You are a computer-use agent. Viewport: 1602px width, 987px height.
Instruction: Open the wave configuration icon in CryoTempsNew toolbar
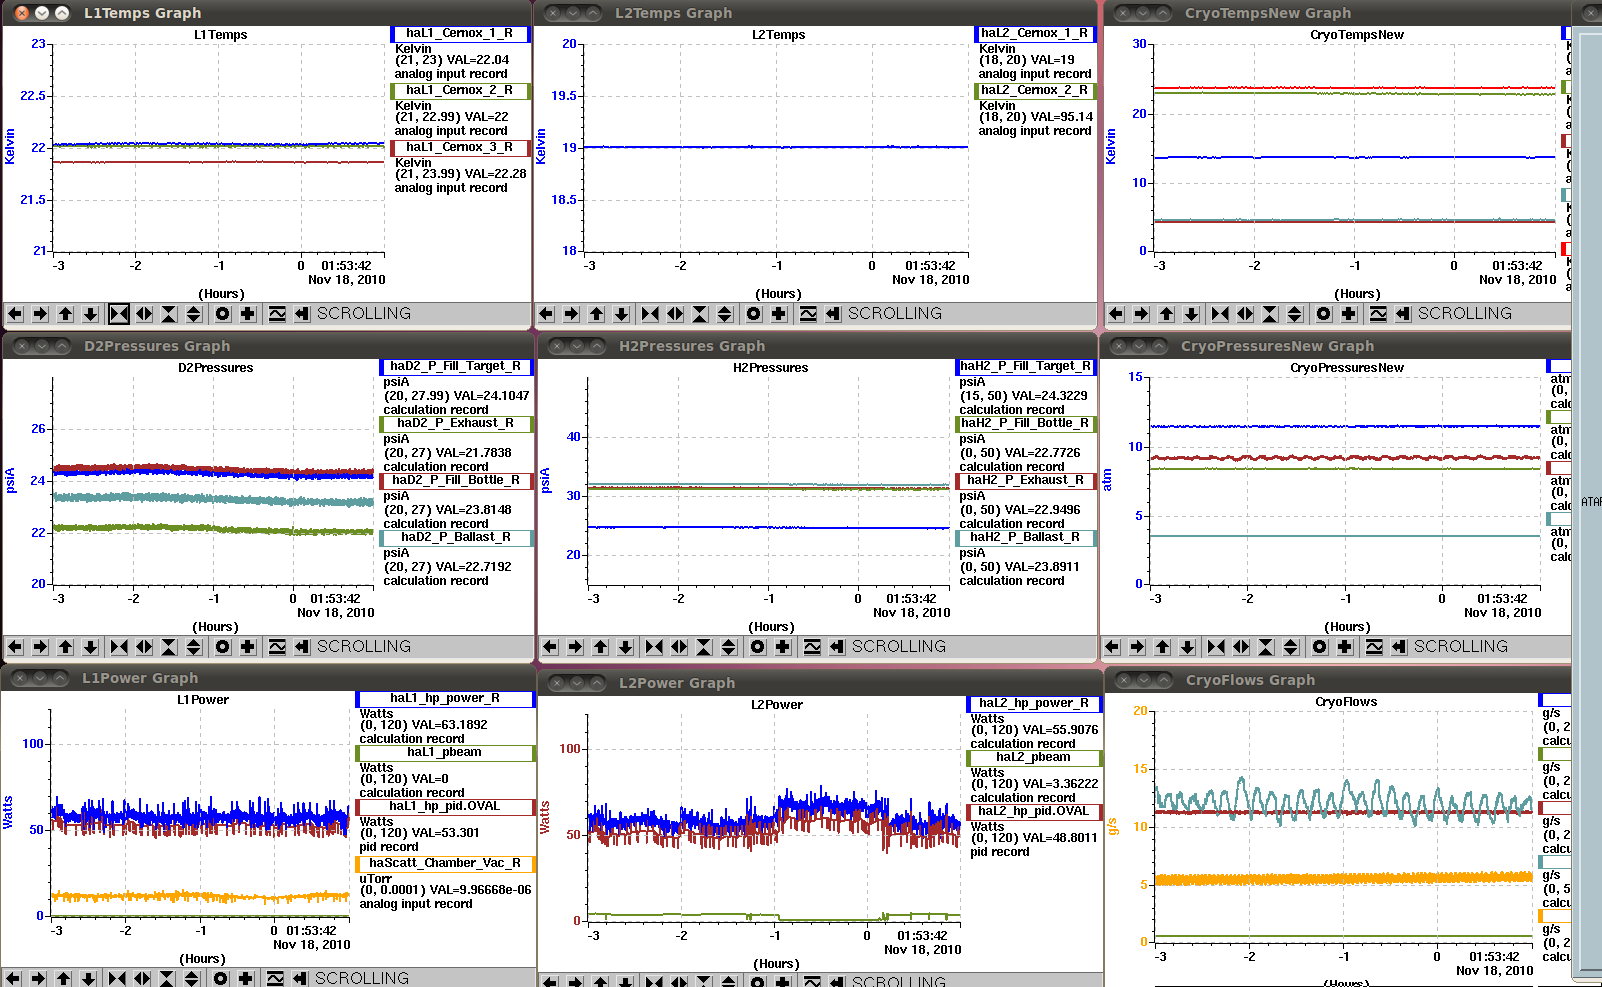[x=1378, y=314]
